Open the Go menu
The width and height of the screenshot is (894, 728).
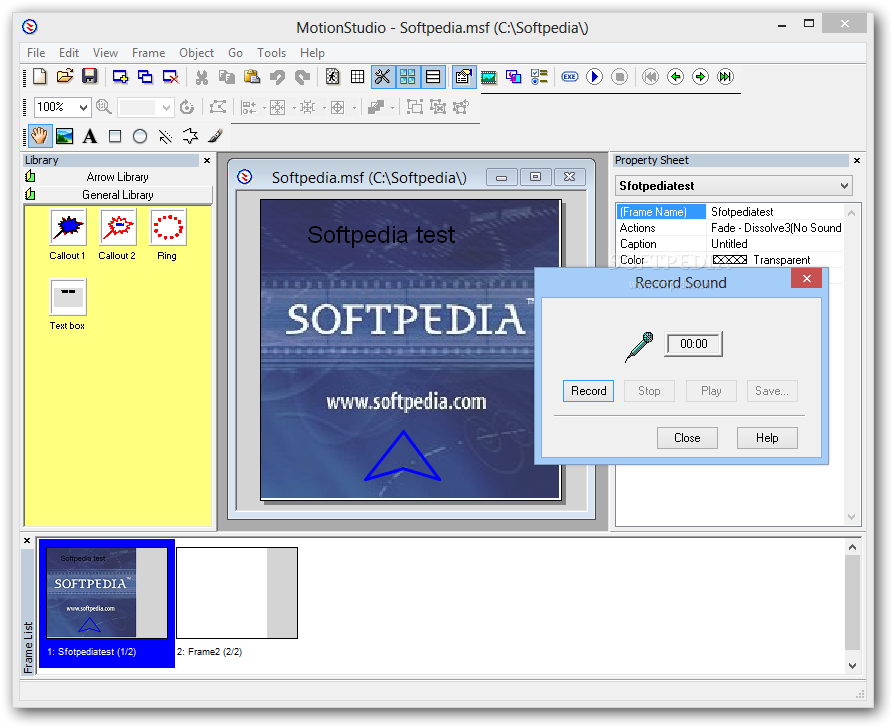[x=235, y=53]
